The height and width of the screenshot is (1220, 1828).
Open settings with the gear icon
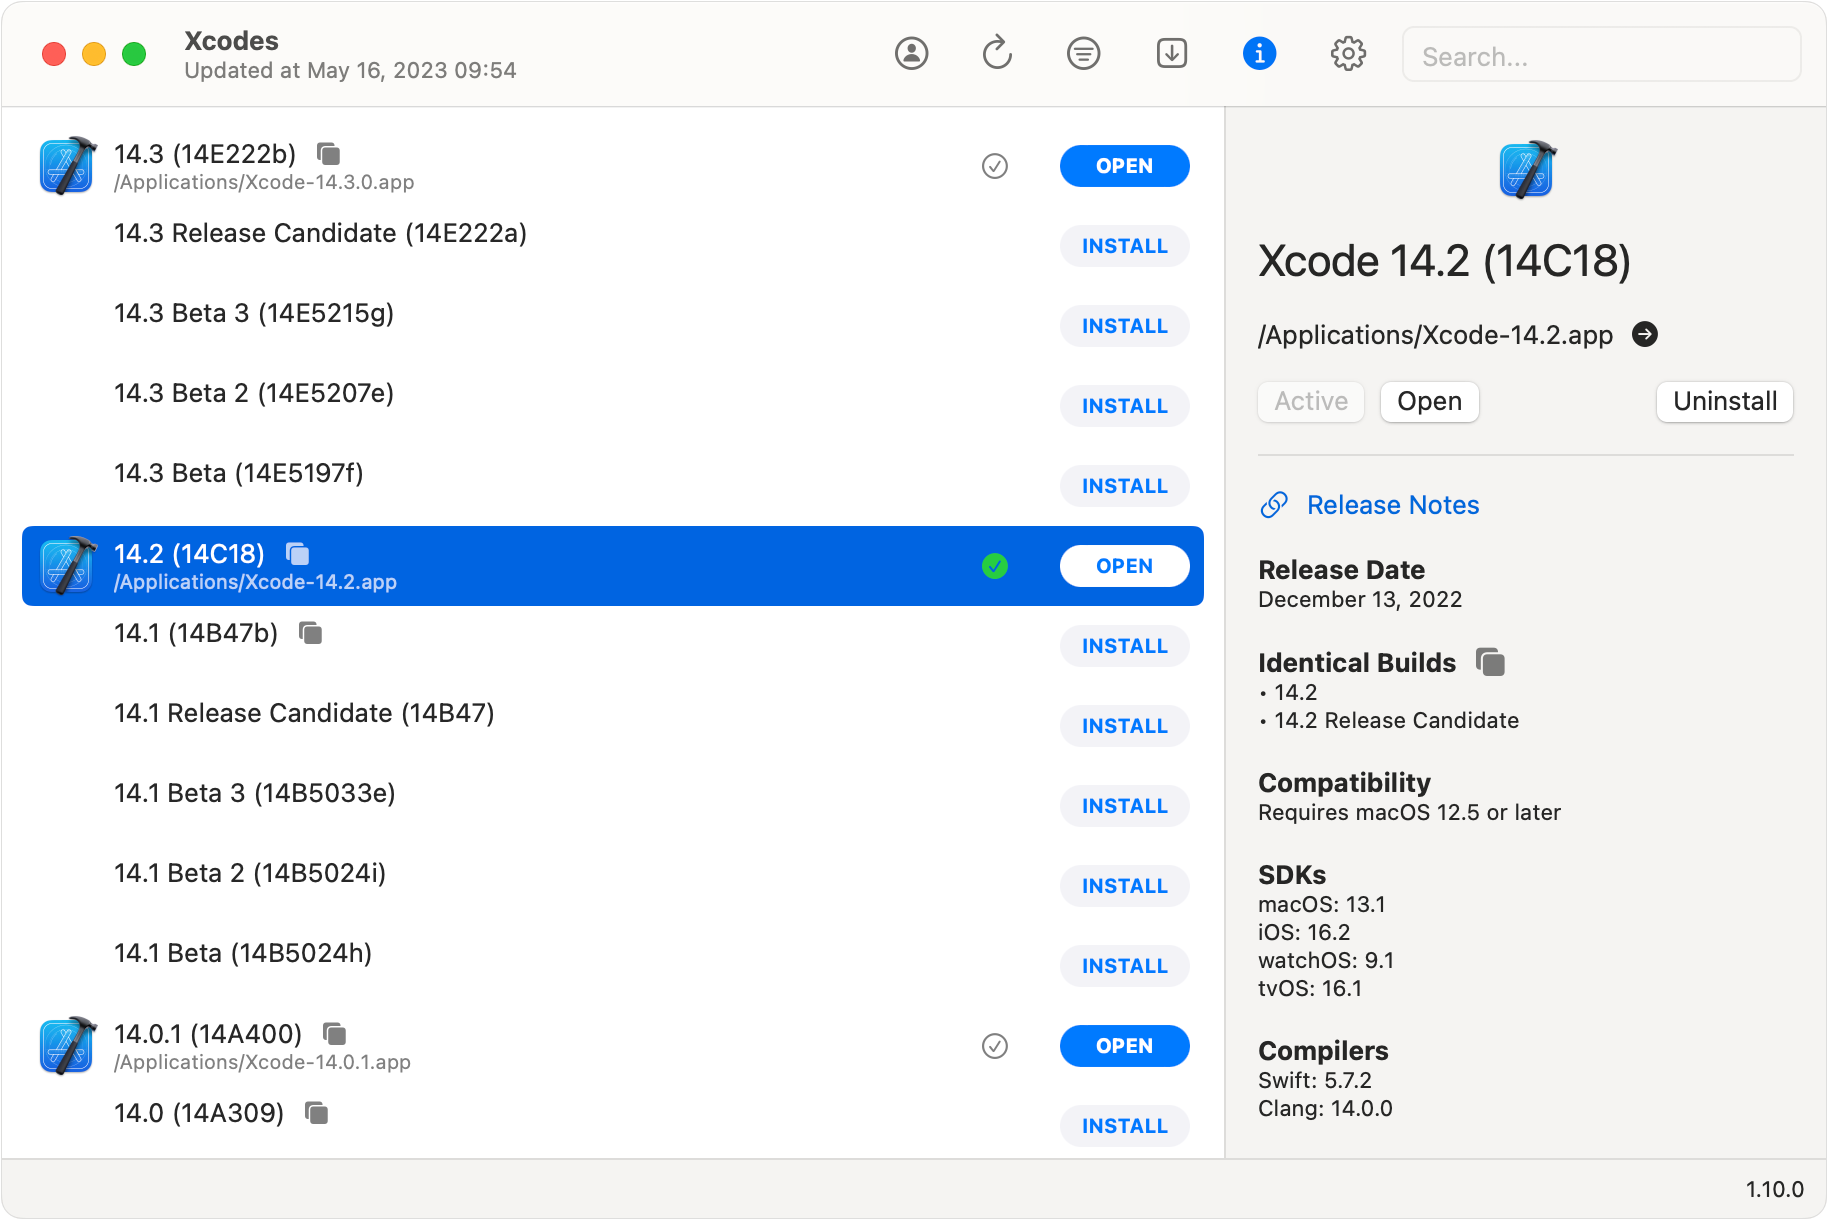pos(1348,53)
